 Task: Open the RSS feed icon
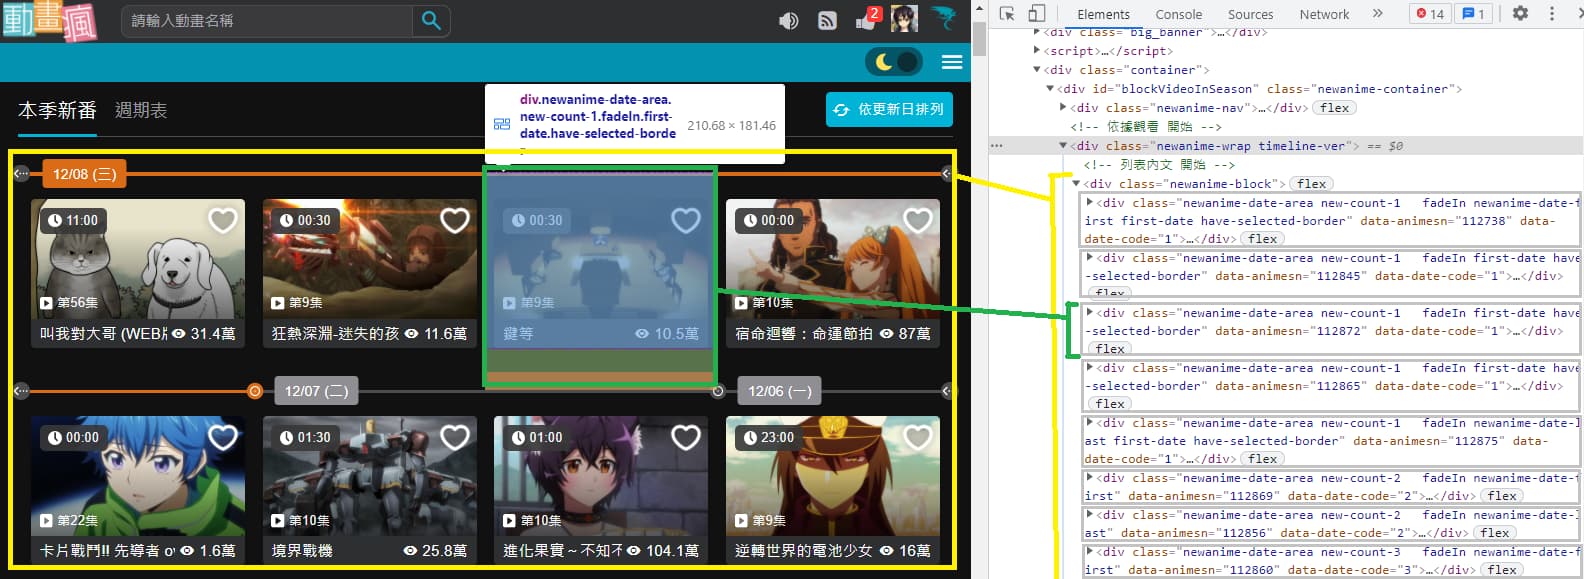tap(827, 20)
